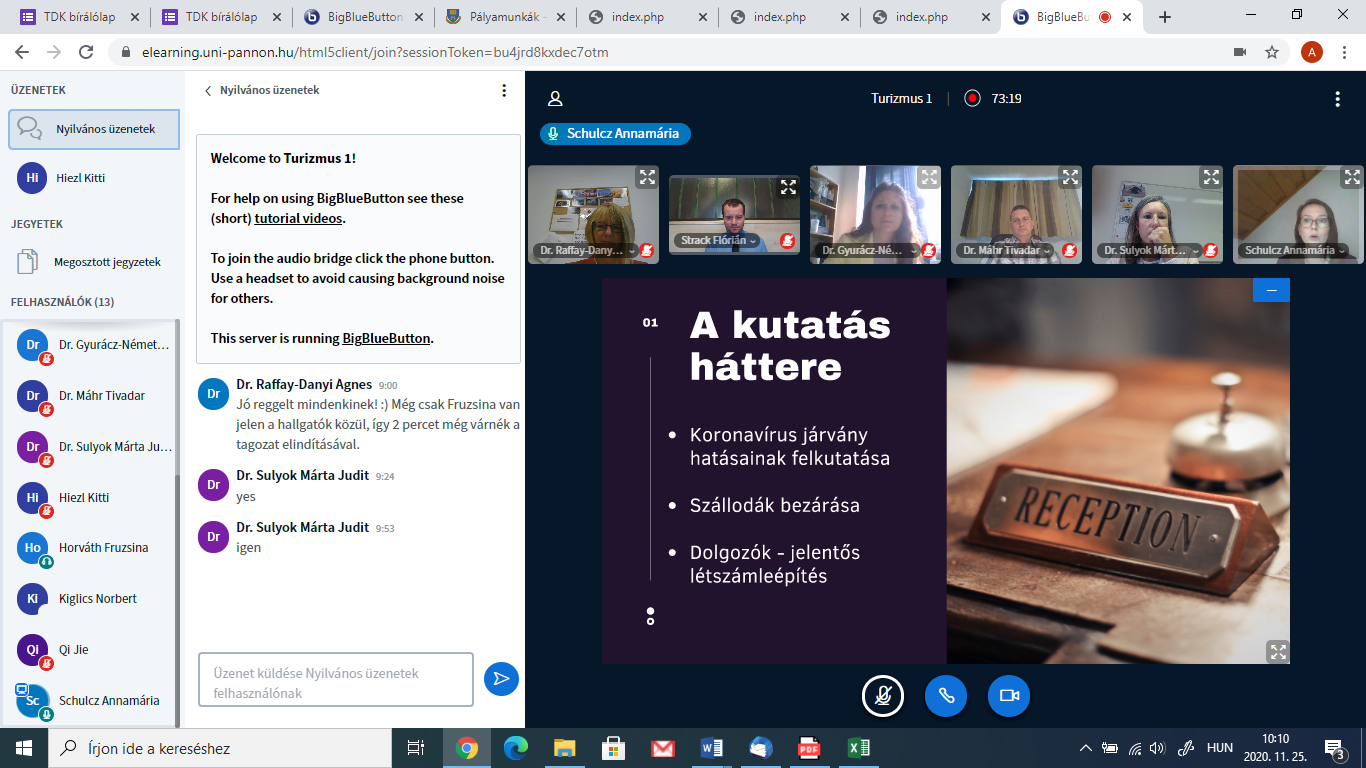Image resolution: width=1366 pixels, height=768 pixels.
Task: Unmute the microphone
Action: click(x=883, y=696)
